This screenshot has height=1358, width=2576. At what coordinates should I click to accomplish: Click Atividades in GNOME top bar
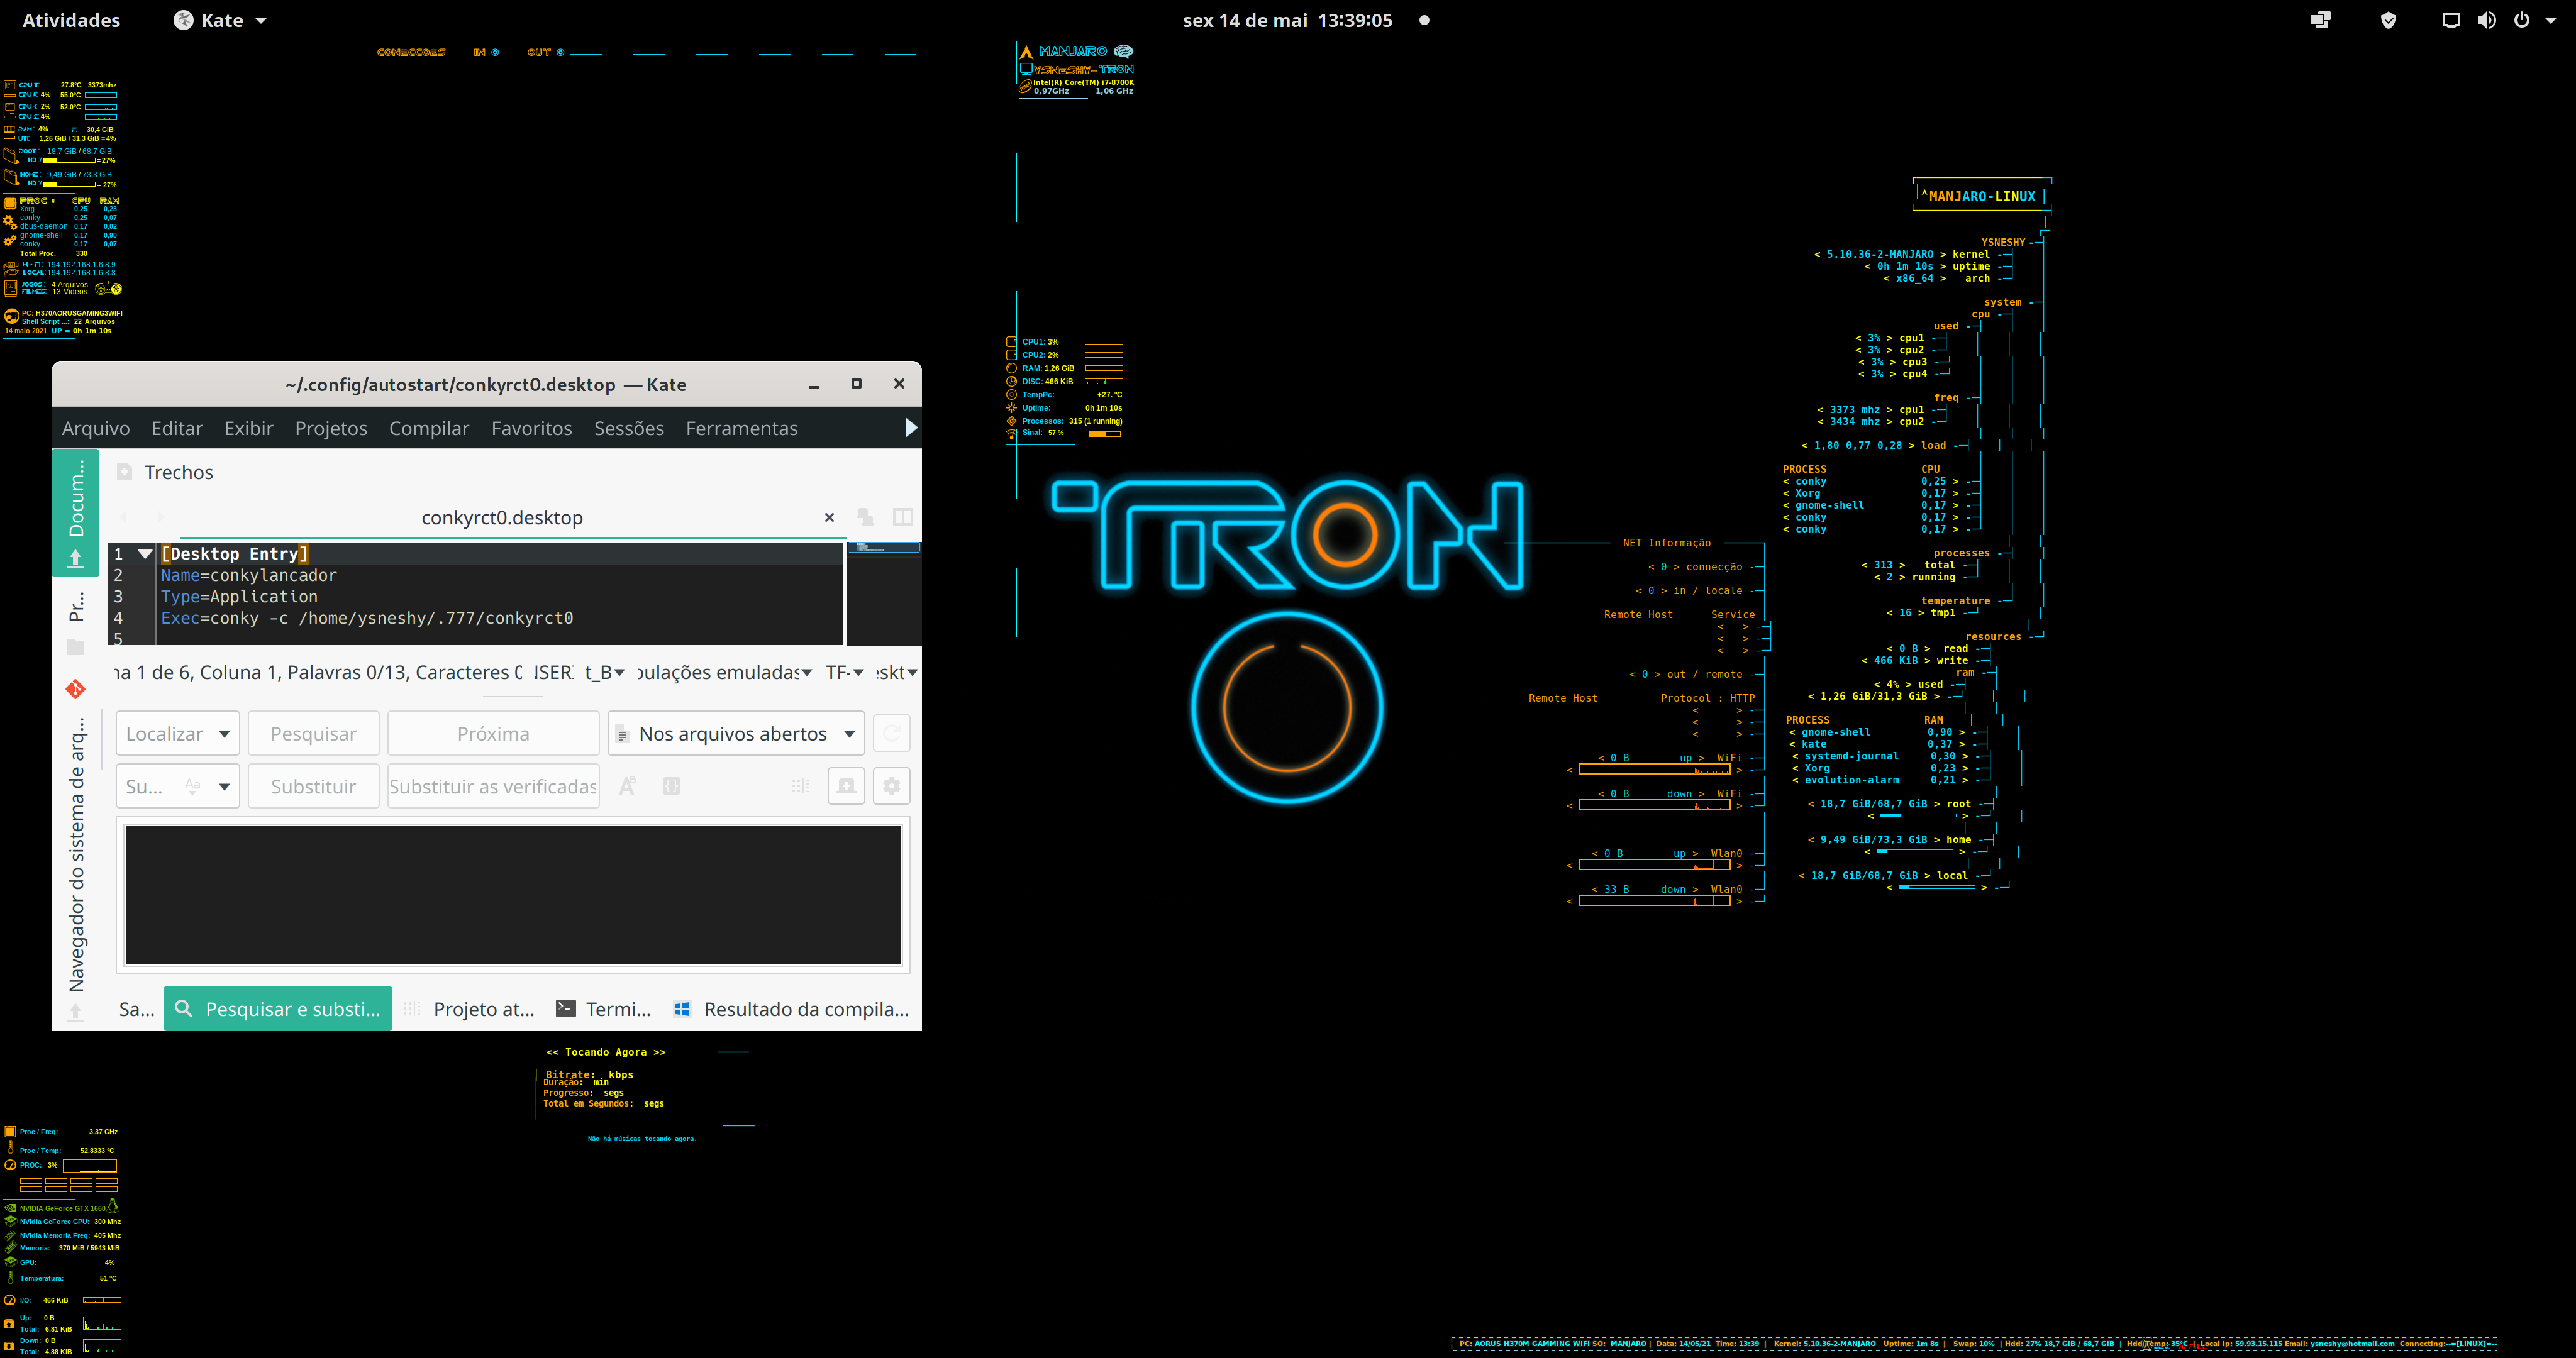click(71, 20)
